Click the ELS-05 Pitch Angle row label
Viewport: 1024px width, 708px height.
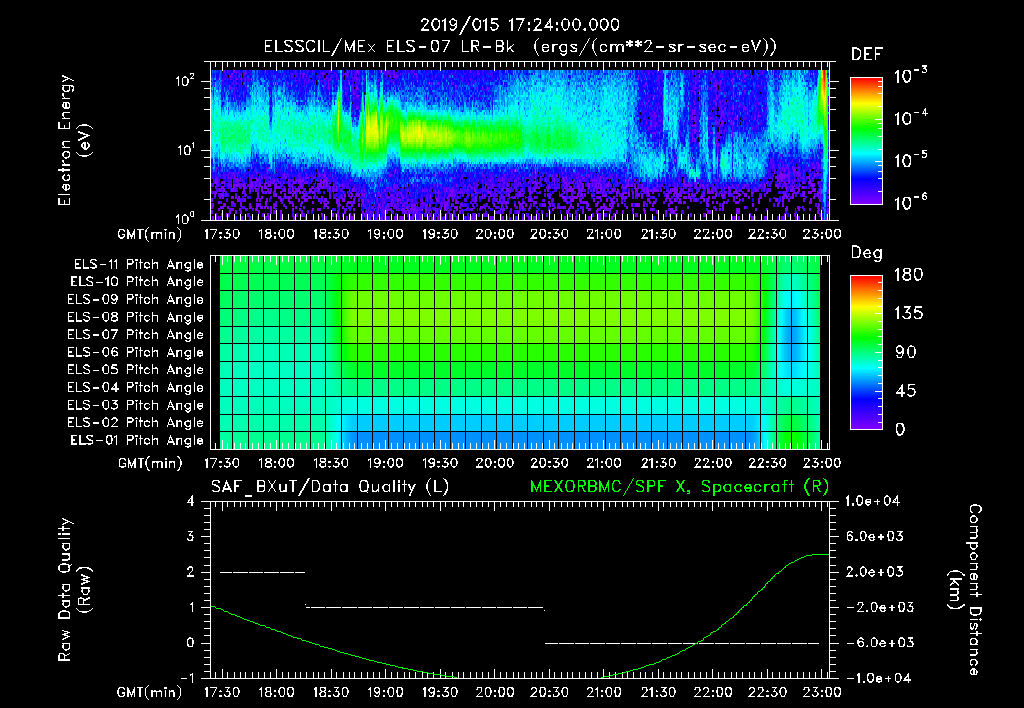tap(136, 370)
